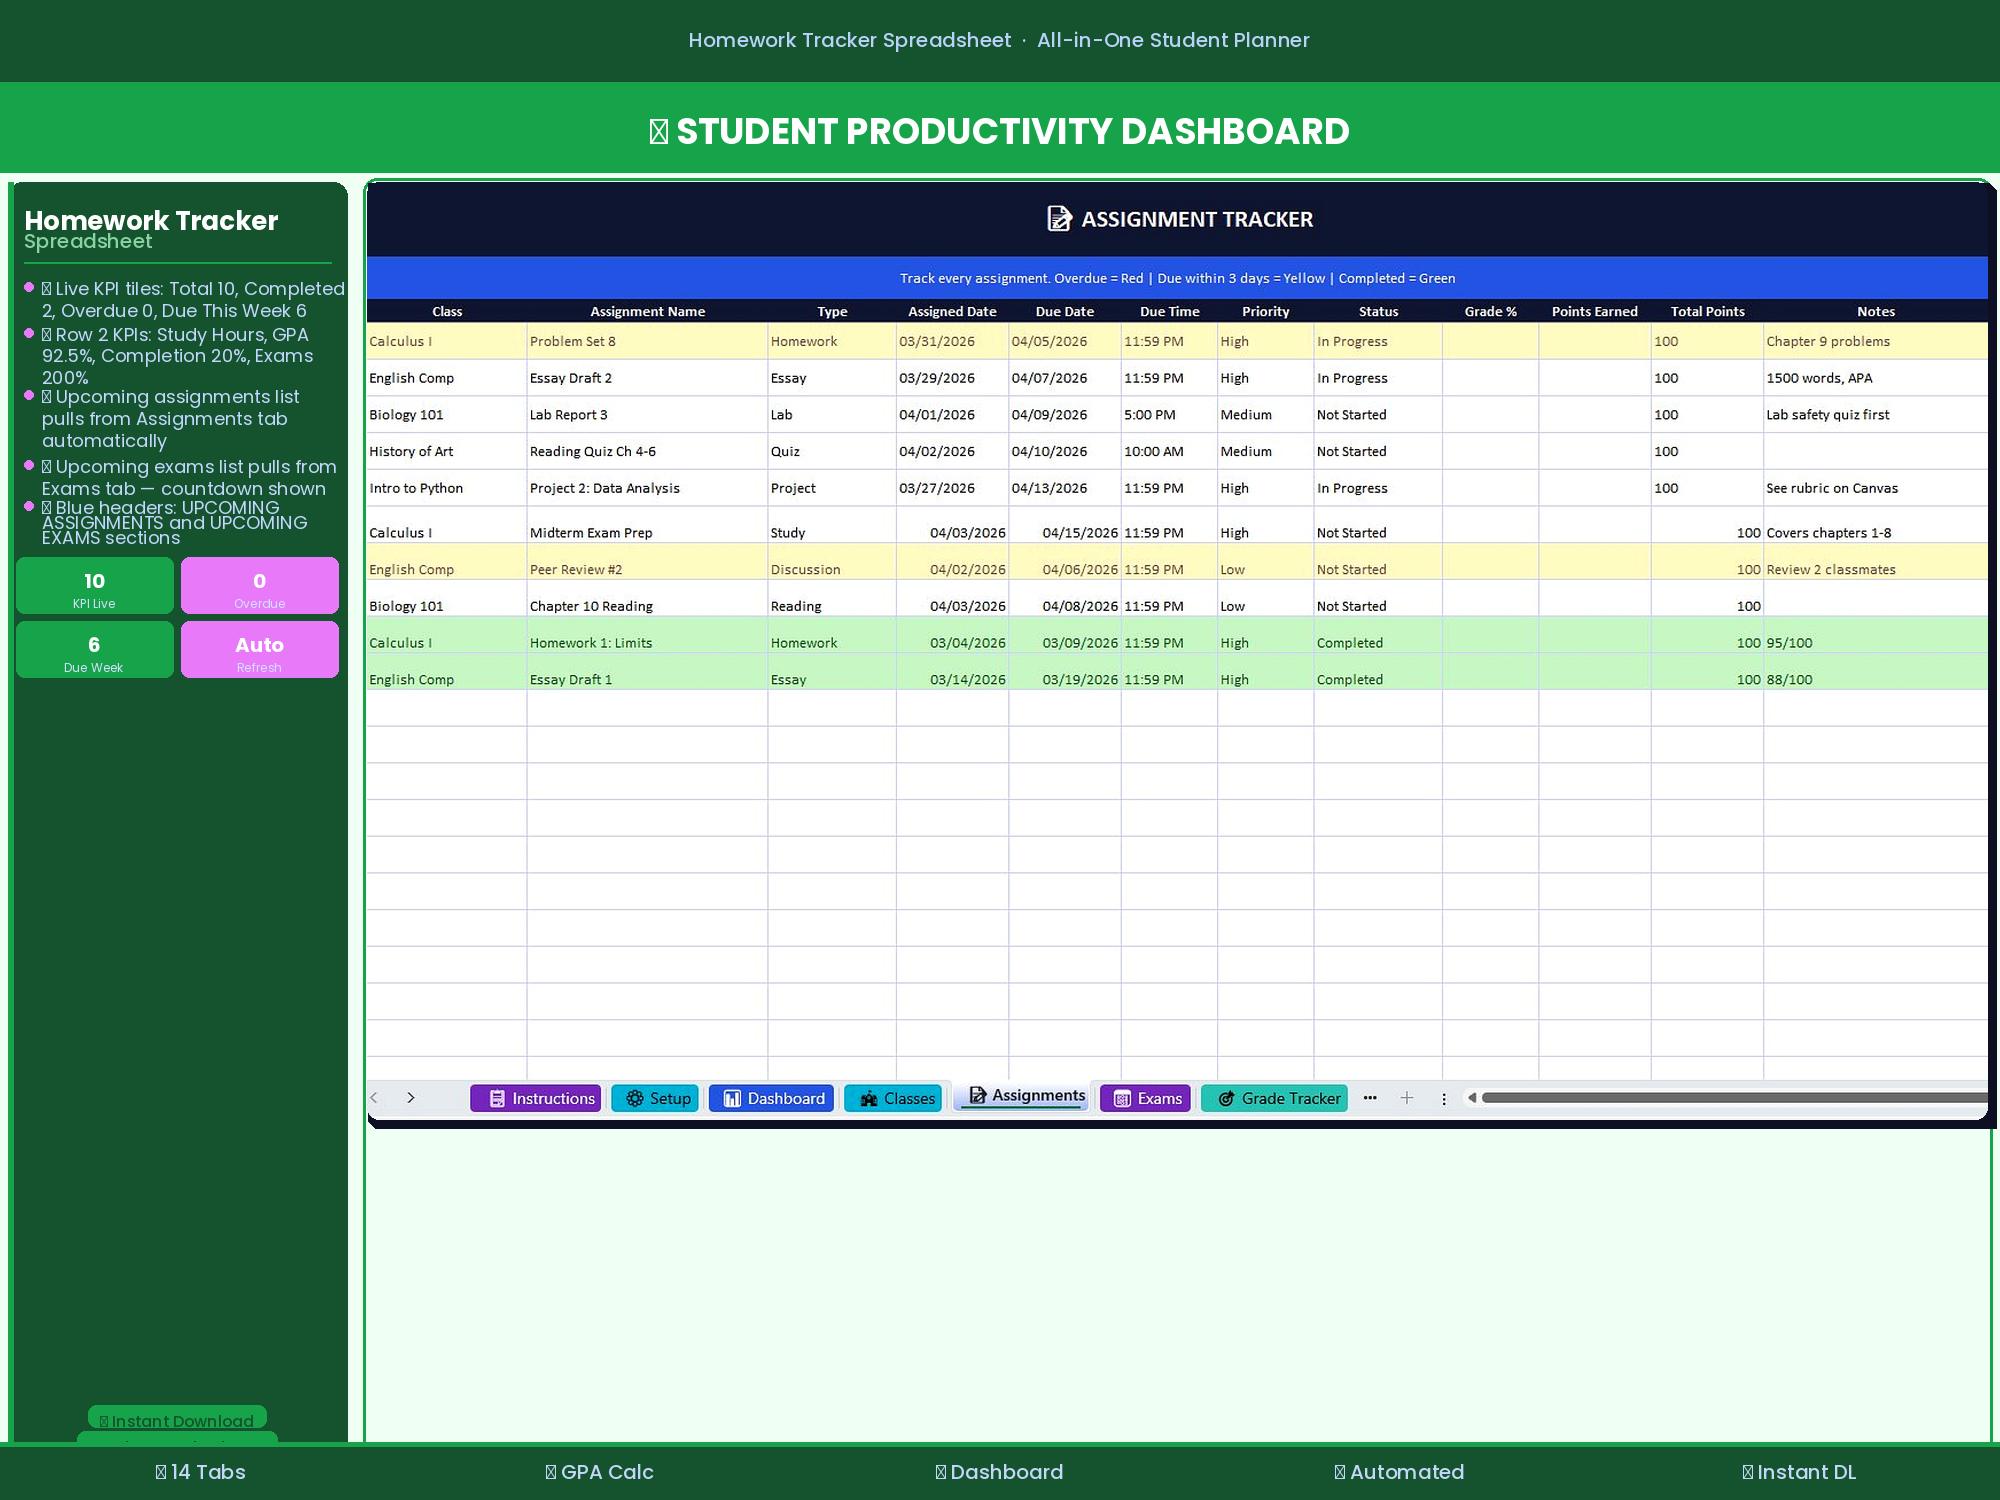2000x1500 pixels.
Task: Click the horizontal scrollbar left arrow
Action: [1472, 1098]
